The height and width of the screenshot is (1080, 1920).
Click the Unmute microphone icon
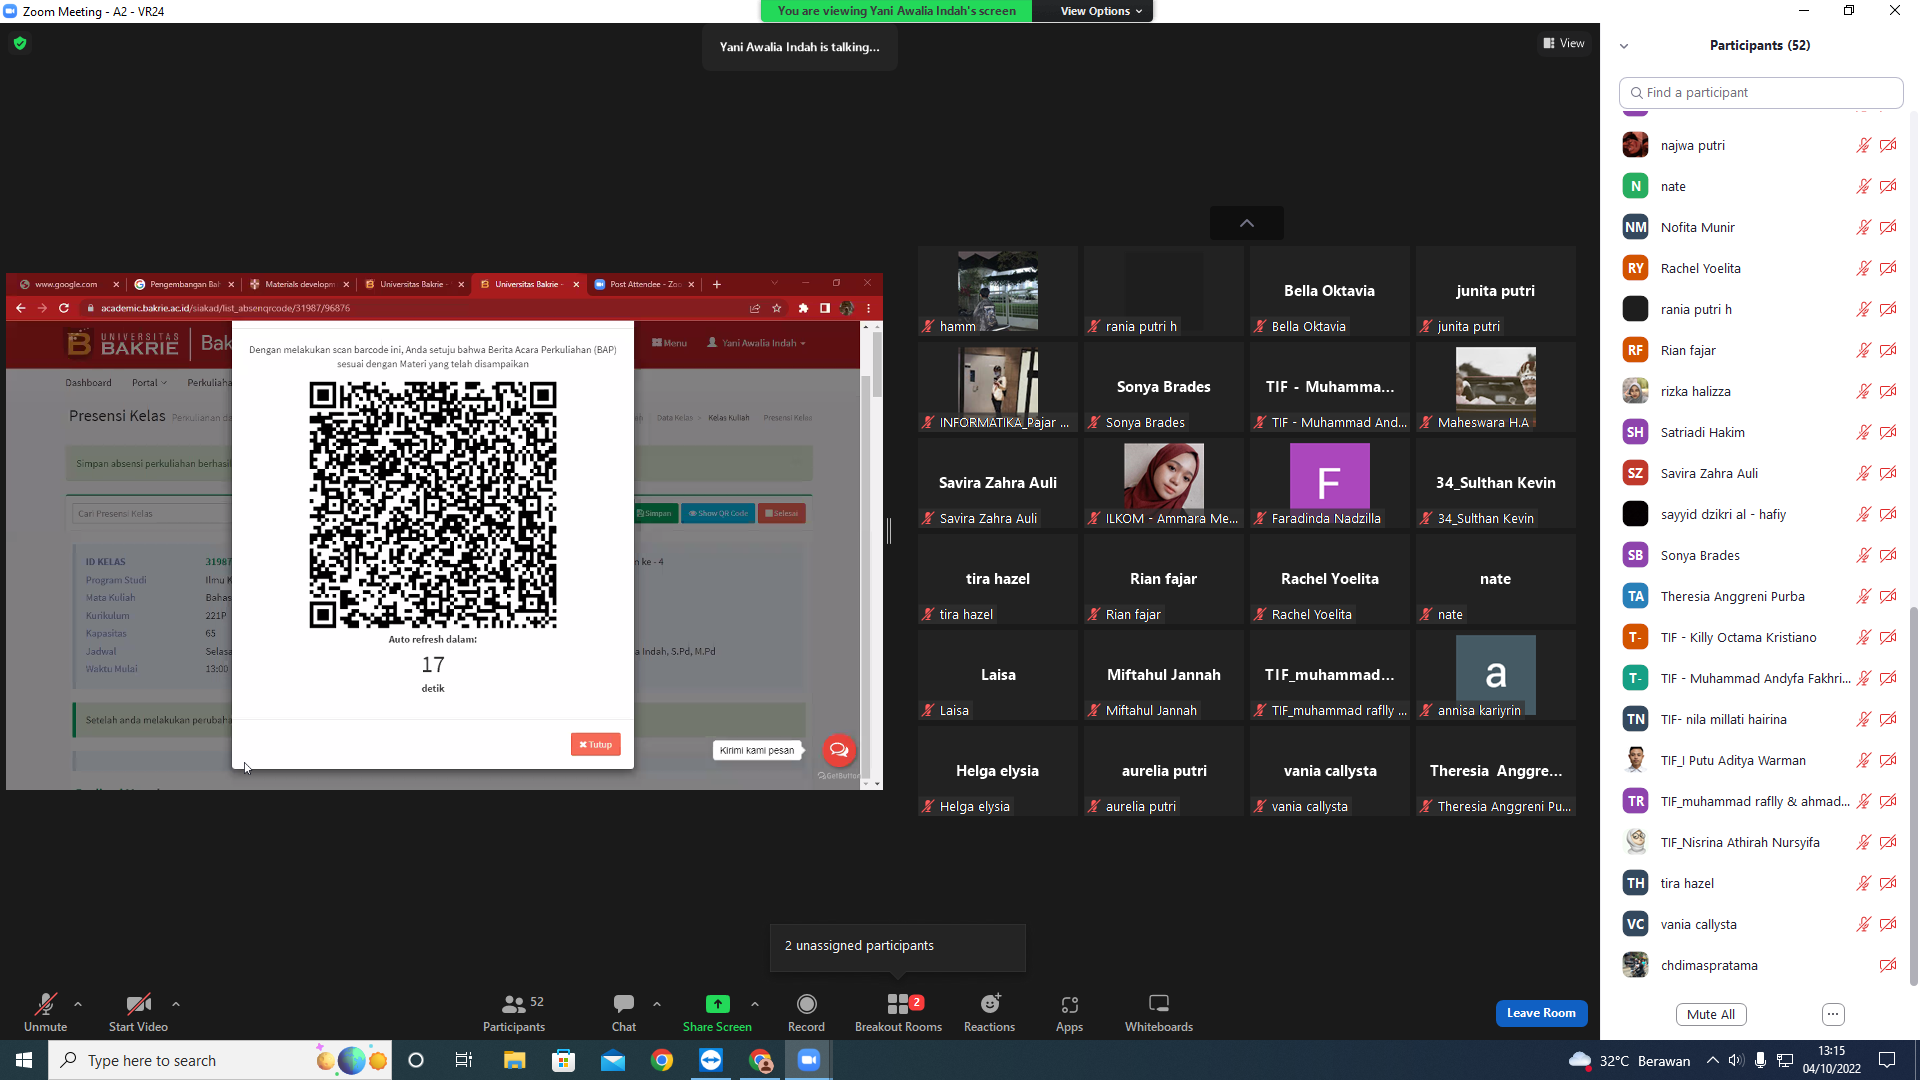coord(45,1004)
